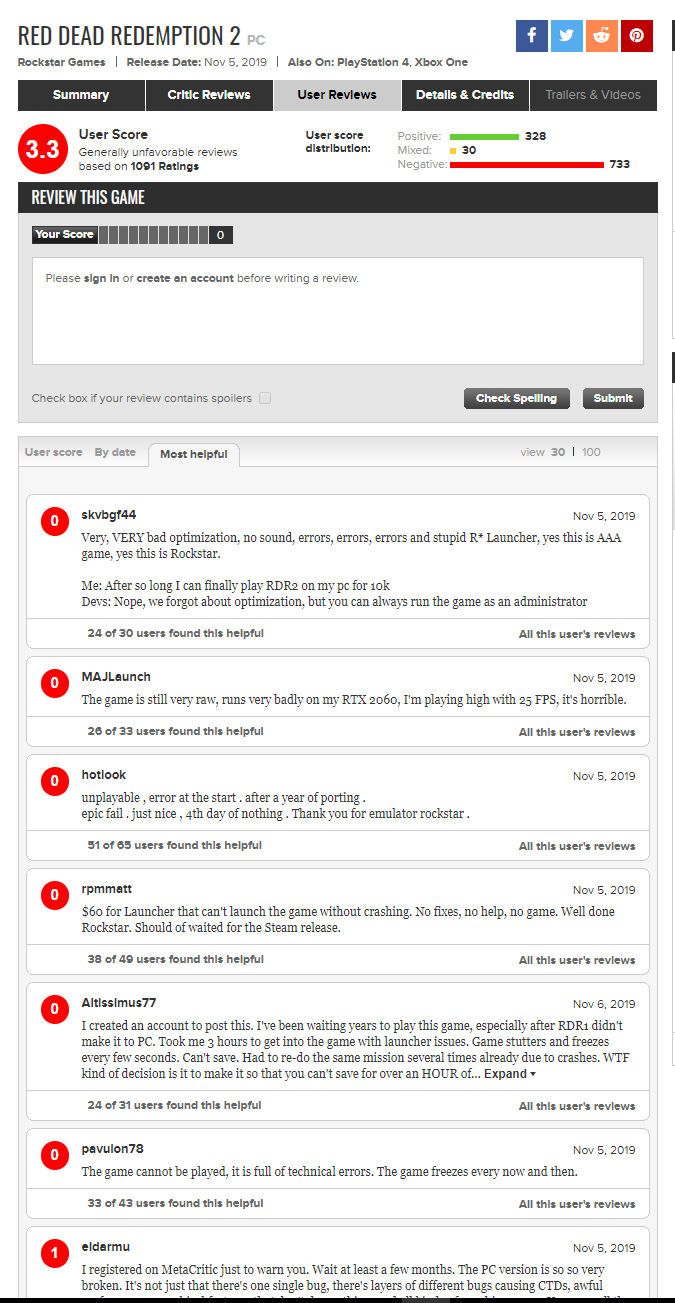Open eldarmu's user profile
The image size is (675, 1303).
click(x=105, y=1247)
